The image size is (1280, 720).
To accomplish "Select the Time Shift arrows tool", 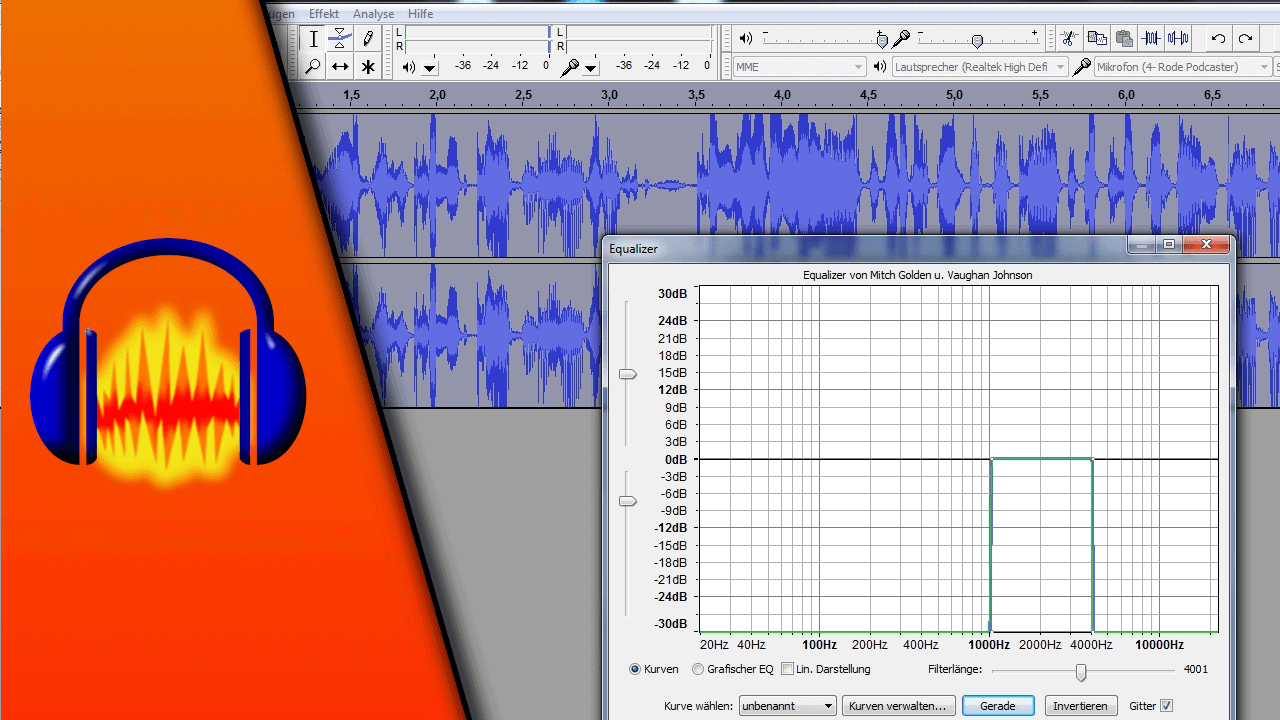I will pos(340,67).
